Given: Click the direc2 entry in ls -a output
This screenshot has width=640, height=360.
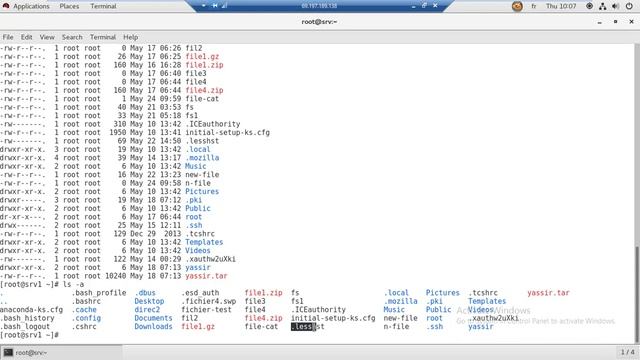Looking at the screenshot, I should click(x=147, y=310).
